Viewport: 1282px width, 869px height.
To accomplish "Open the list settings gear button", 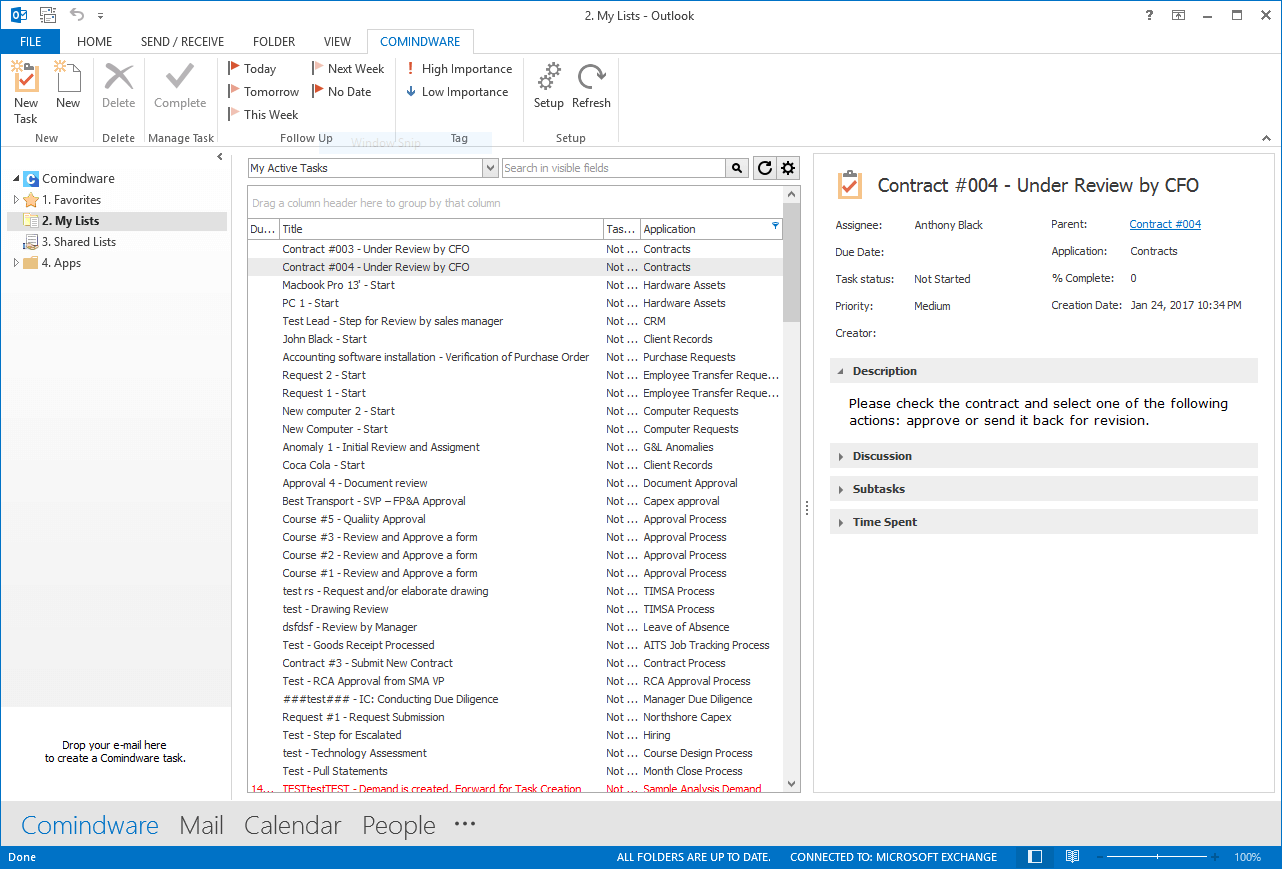I will (788, 168).
